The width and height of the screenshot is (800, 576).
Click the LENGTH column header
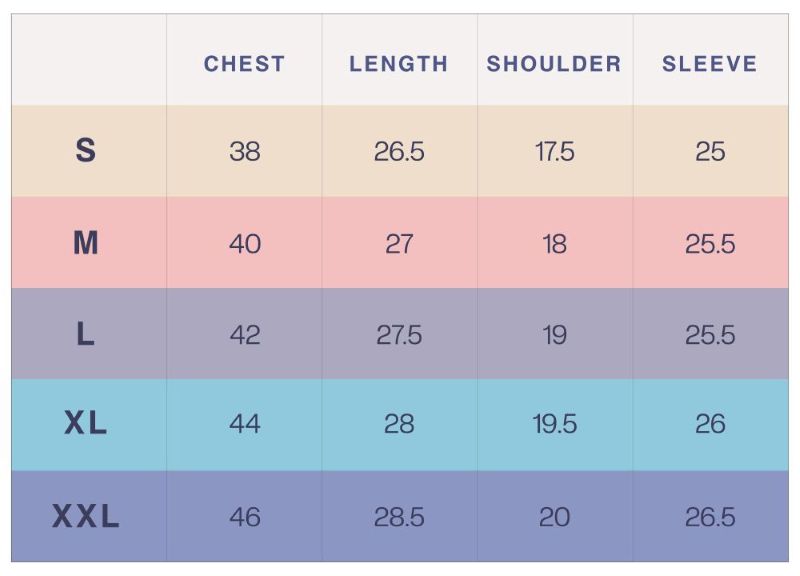coord(399,64)
